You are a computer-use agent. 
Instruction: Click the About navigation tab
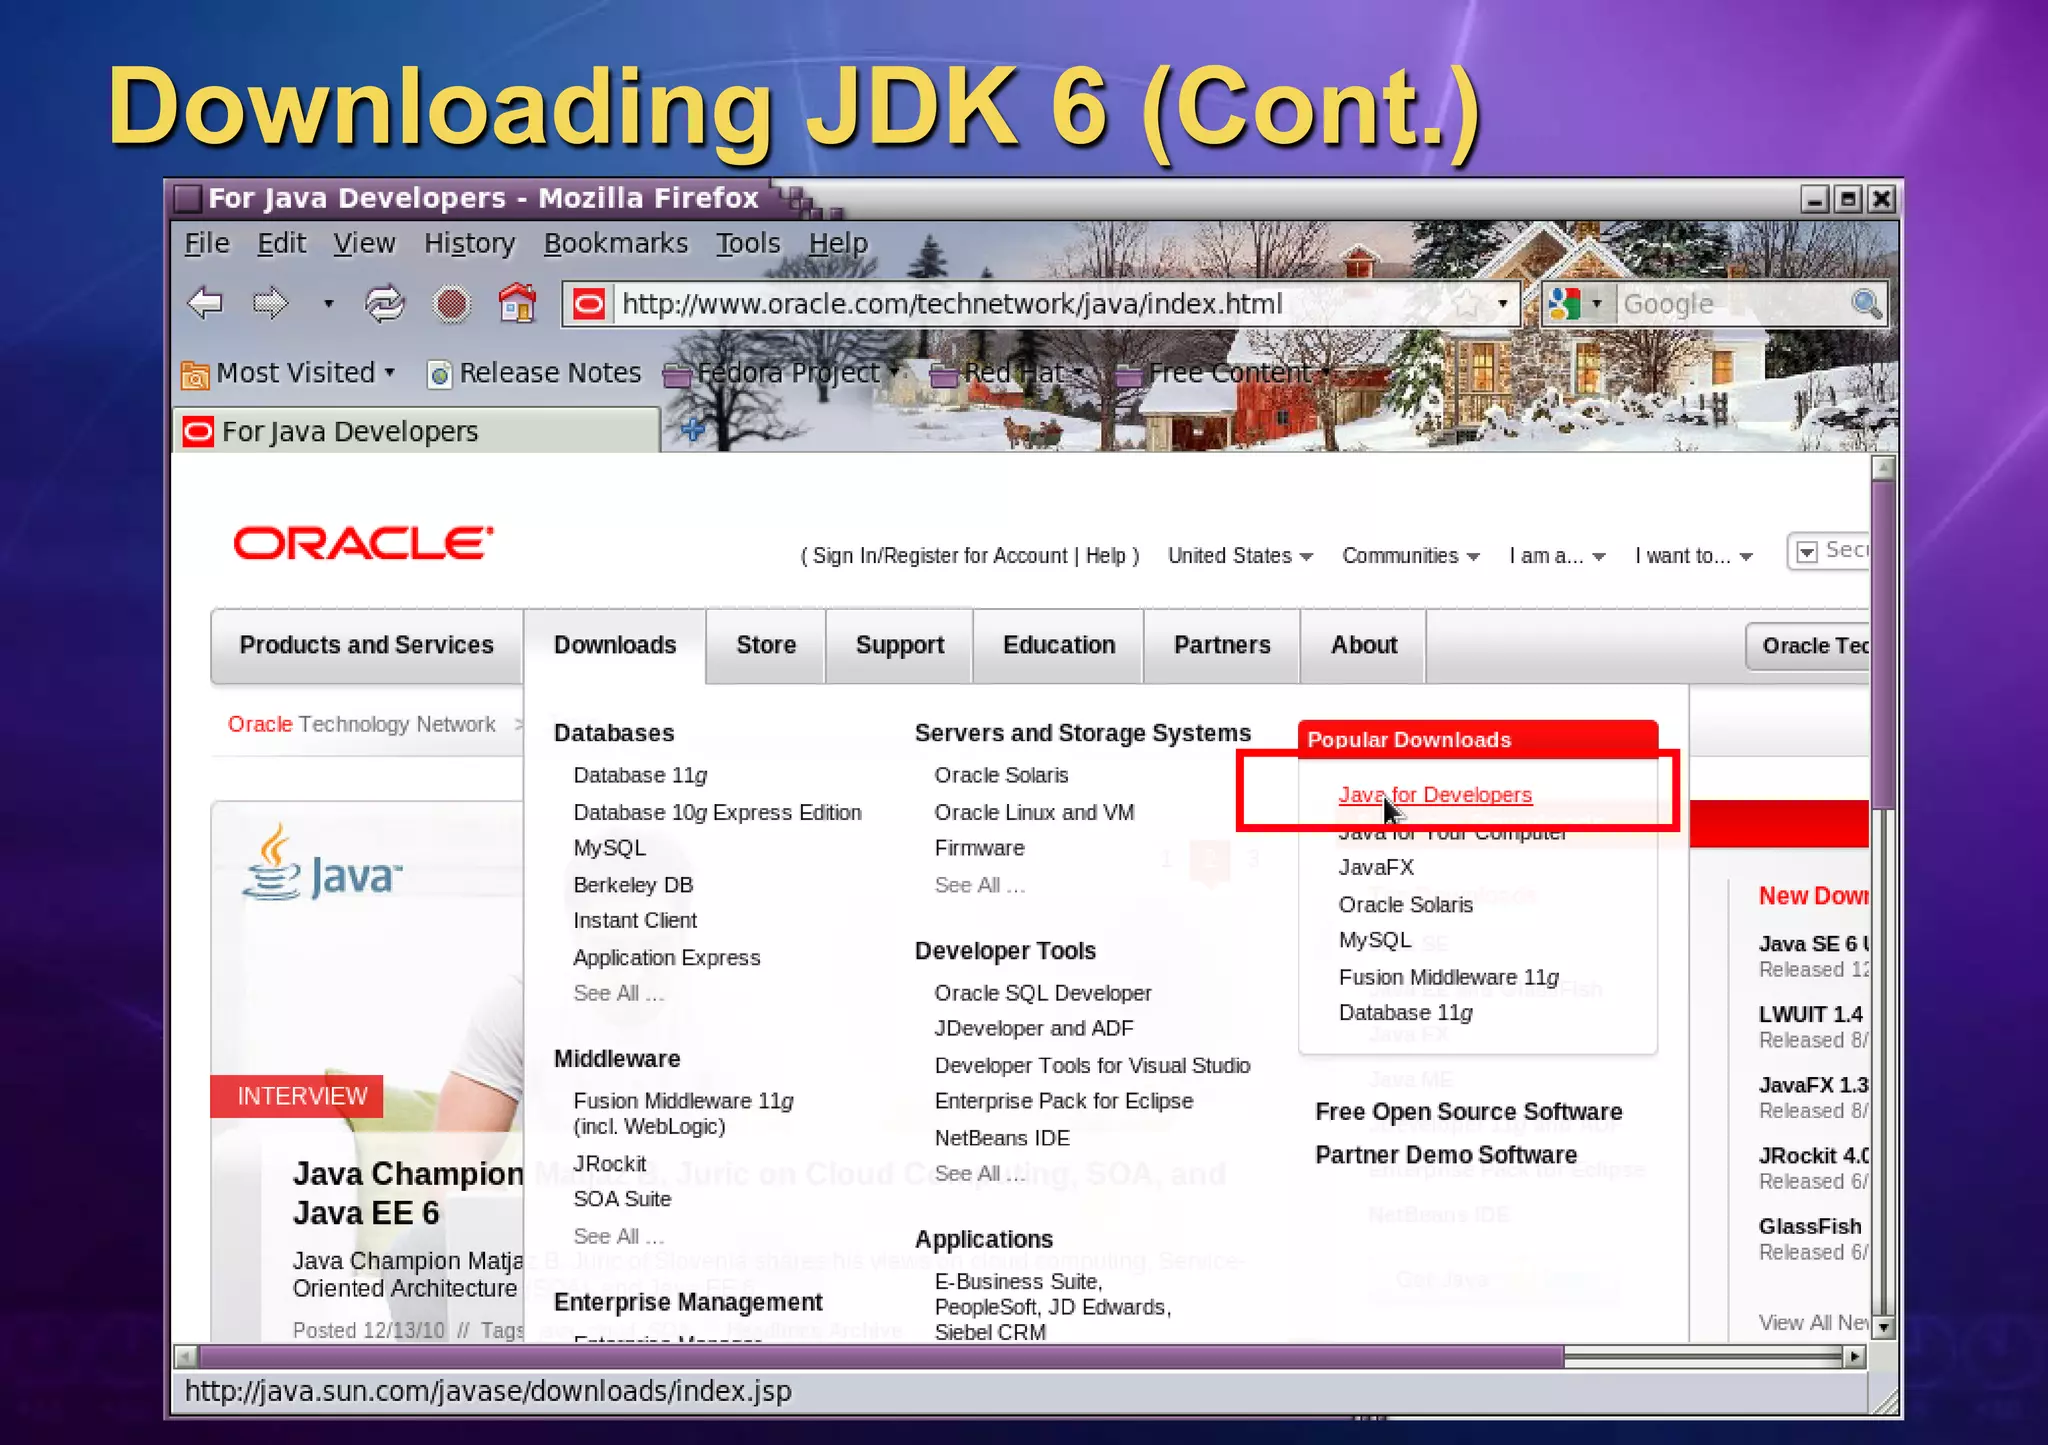pos(1364,645)
